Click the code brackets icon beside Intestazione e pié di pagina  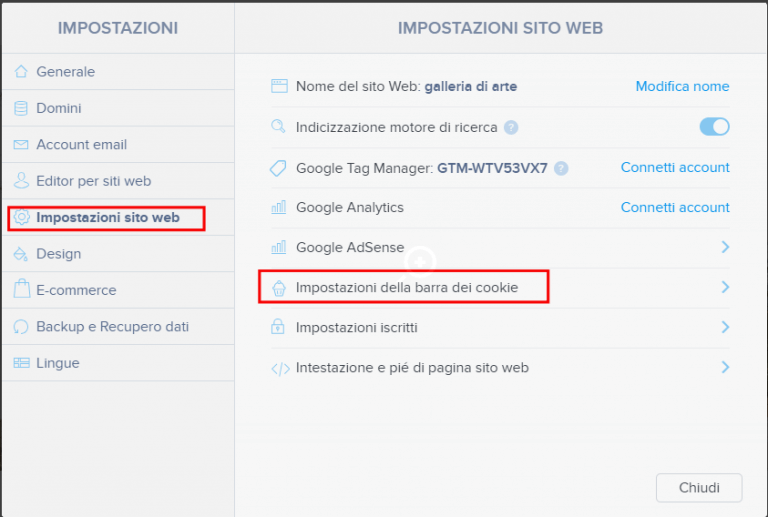281,369
